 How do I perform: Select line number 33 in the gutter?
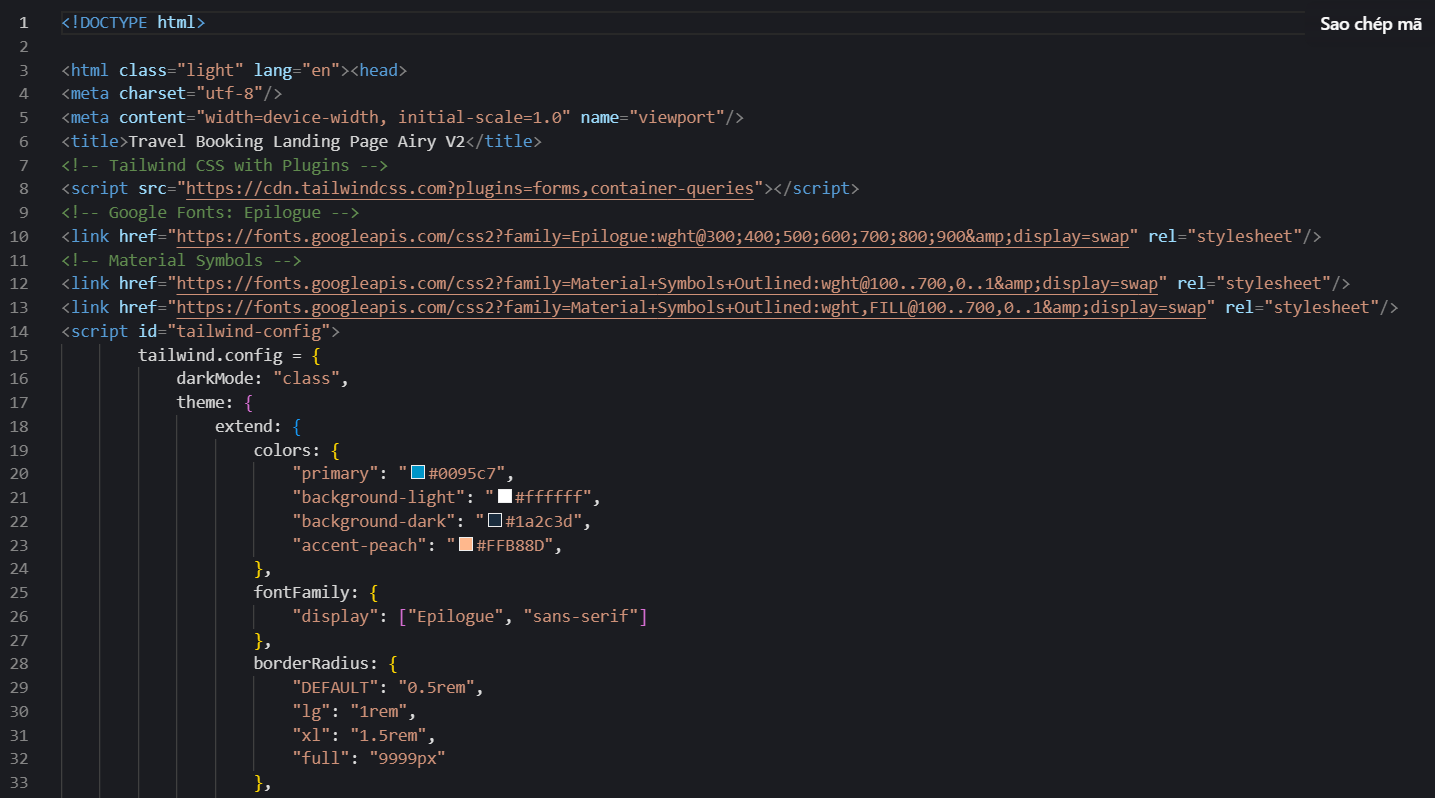[22, 783]
